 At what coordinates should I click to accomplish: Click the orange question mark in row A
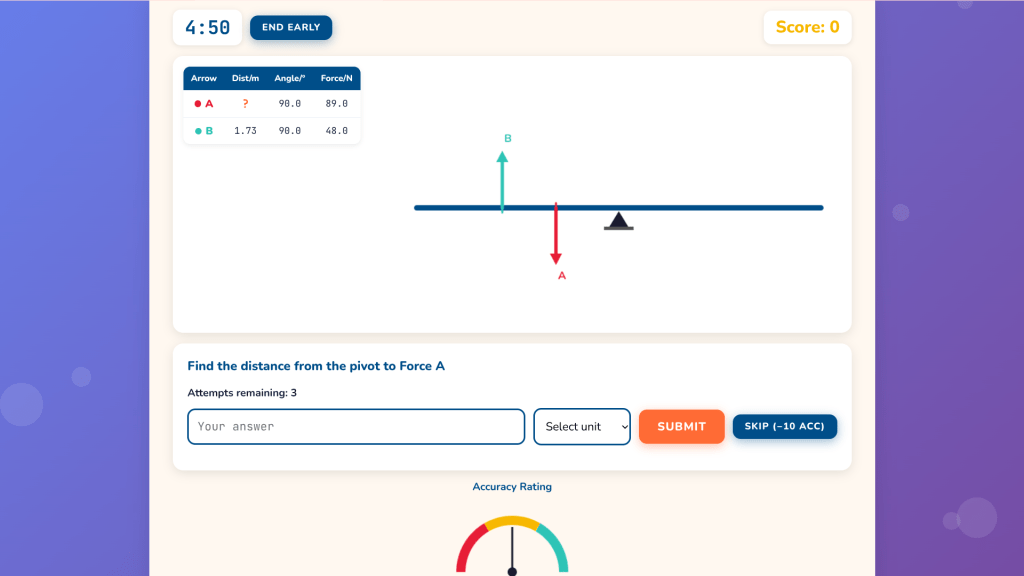(x=245, y=104)
